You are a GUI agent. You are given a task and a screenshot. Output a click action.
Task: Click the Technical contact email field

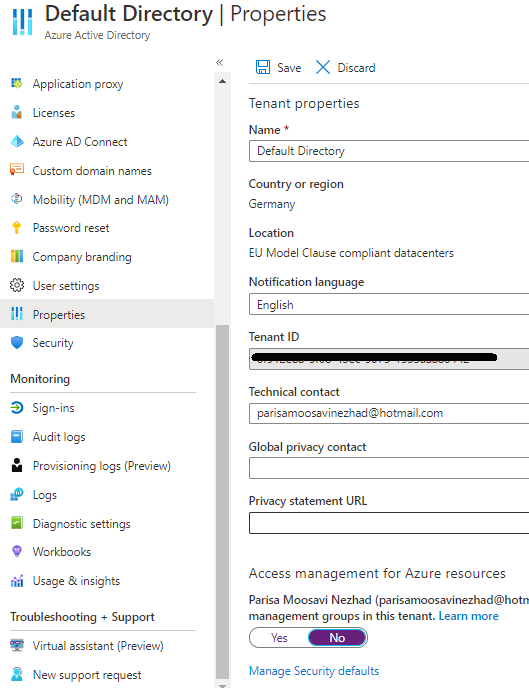pos(389,413)
